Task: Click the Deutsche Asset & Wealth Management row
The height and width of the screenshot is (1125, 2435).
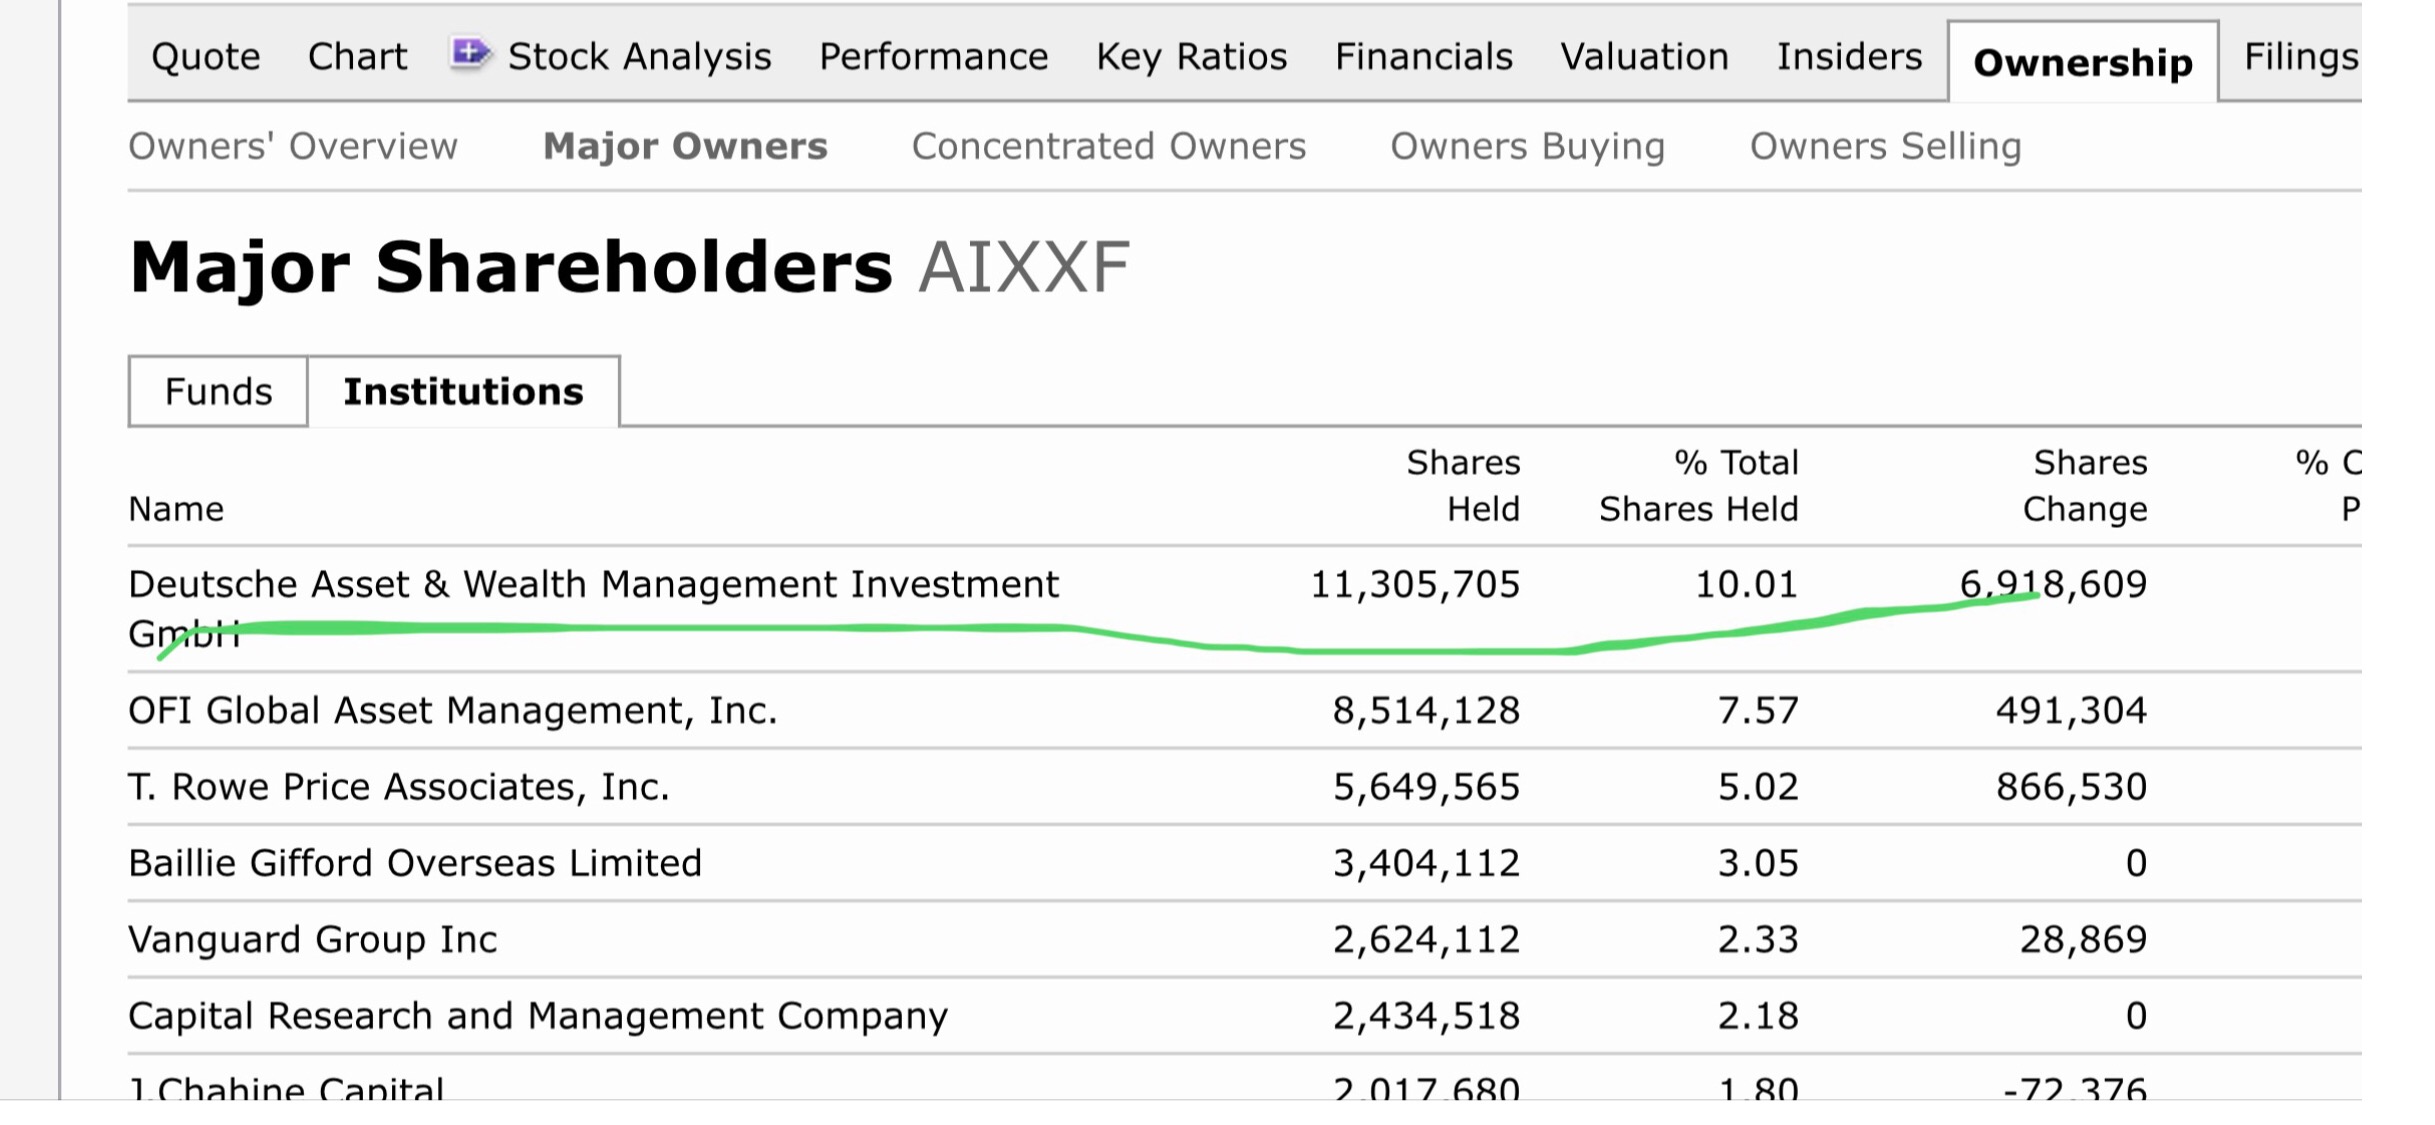Action: pyautogui.click(x=593, y=585)
